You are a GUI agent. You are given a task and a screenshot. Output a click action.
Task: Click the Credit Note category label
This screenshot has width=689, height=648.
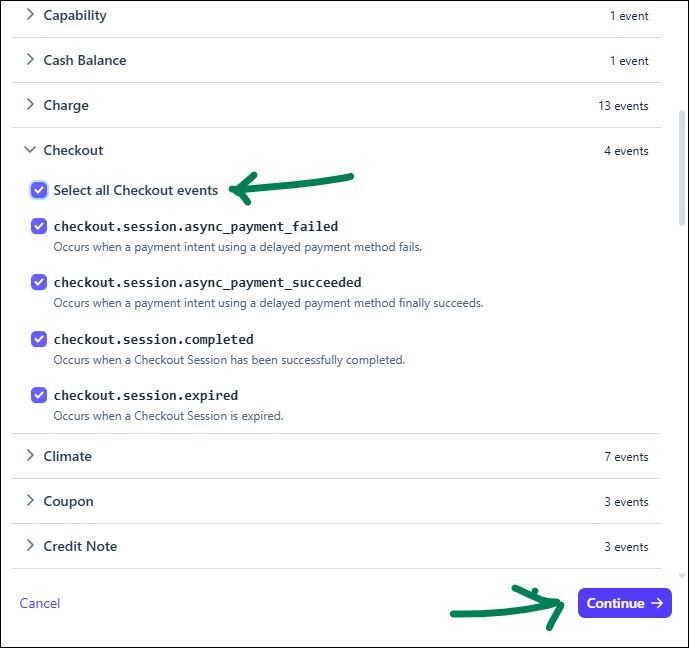coord(80,546)
